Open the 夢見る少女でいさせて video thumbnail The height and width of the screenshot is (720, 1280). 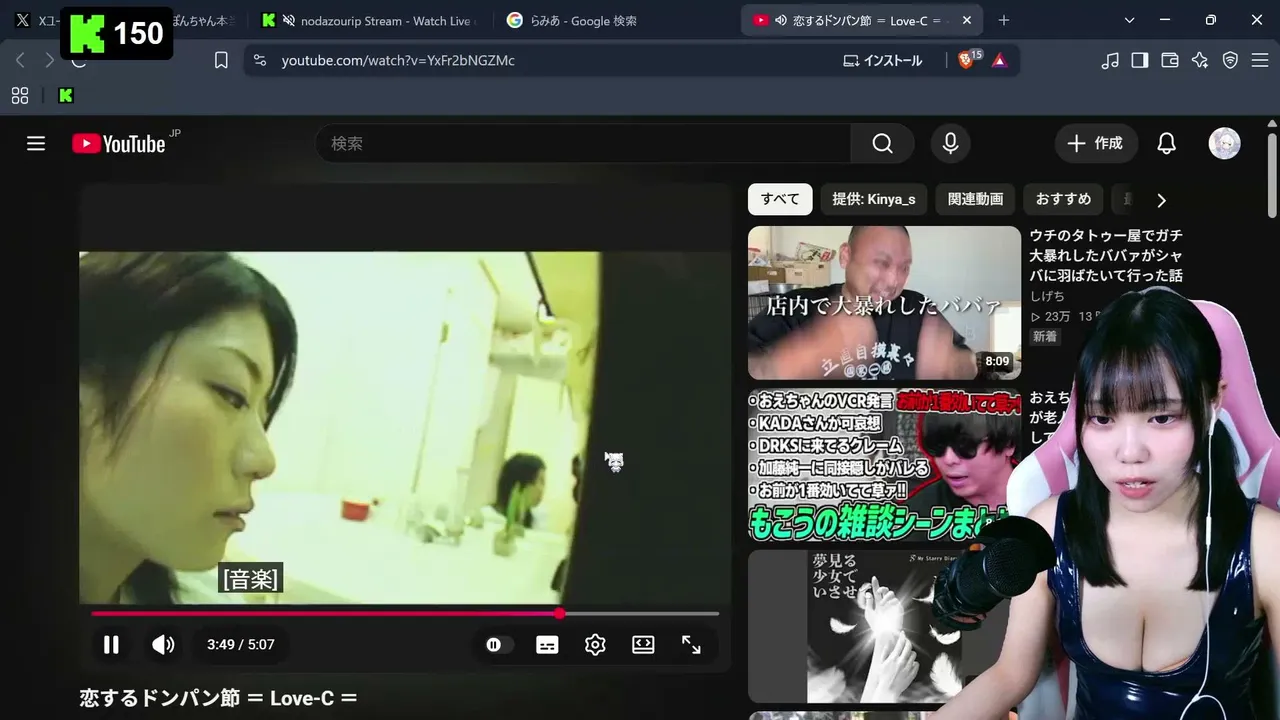point(884,627)
